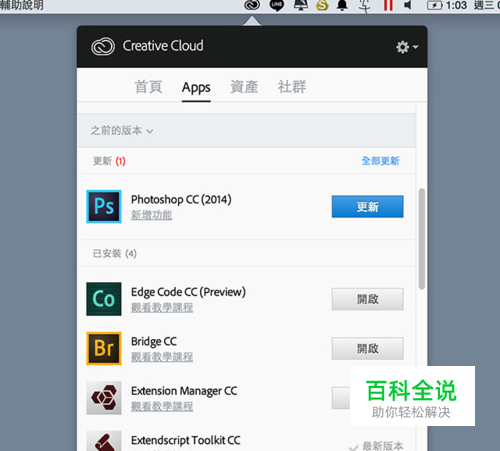The height and width of the screenshot is (451, 500).
Task: Click 開啟 button for Bridge CC
Action: click(x=367, y=349)
